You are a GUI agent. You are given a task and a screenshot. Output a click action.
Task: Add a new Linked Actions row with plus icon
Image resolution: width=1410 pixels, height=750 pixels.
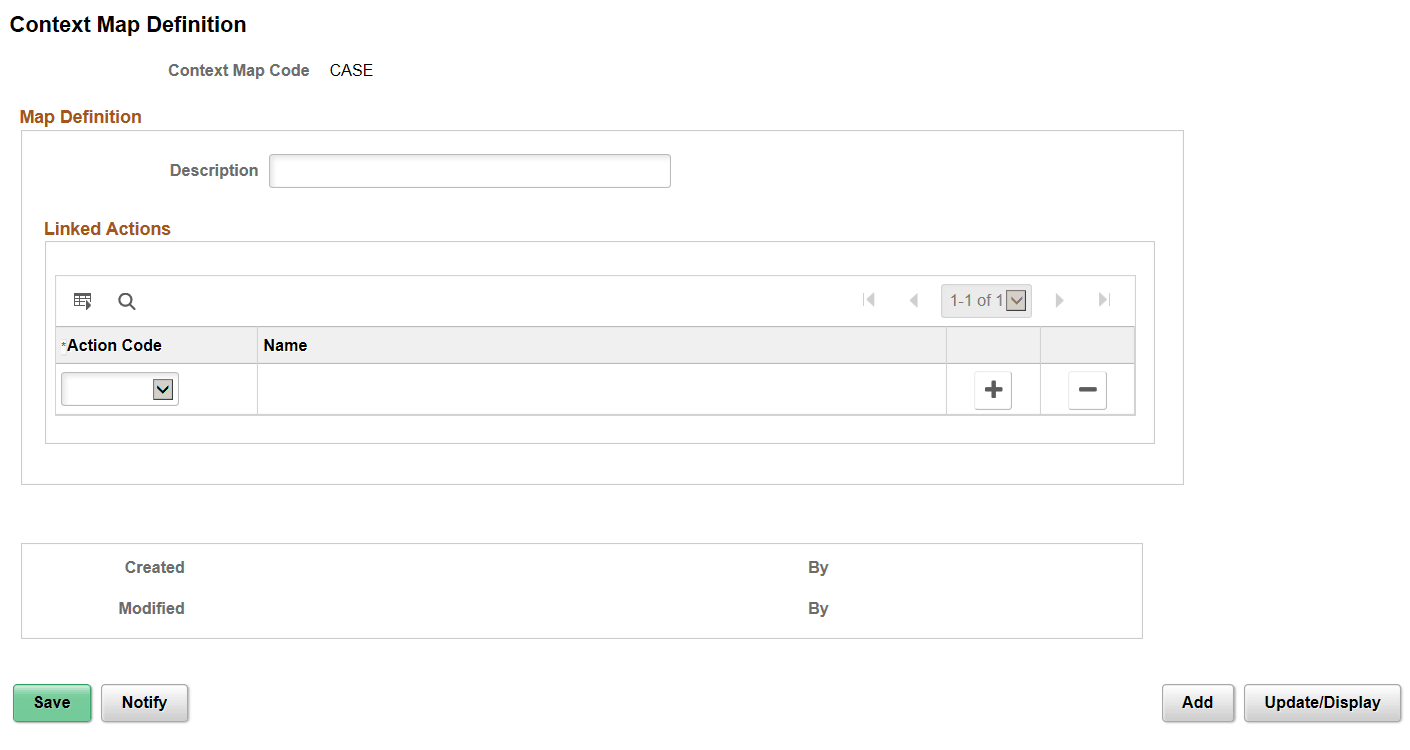(x=992, y=389)
